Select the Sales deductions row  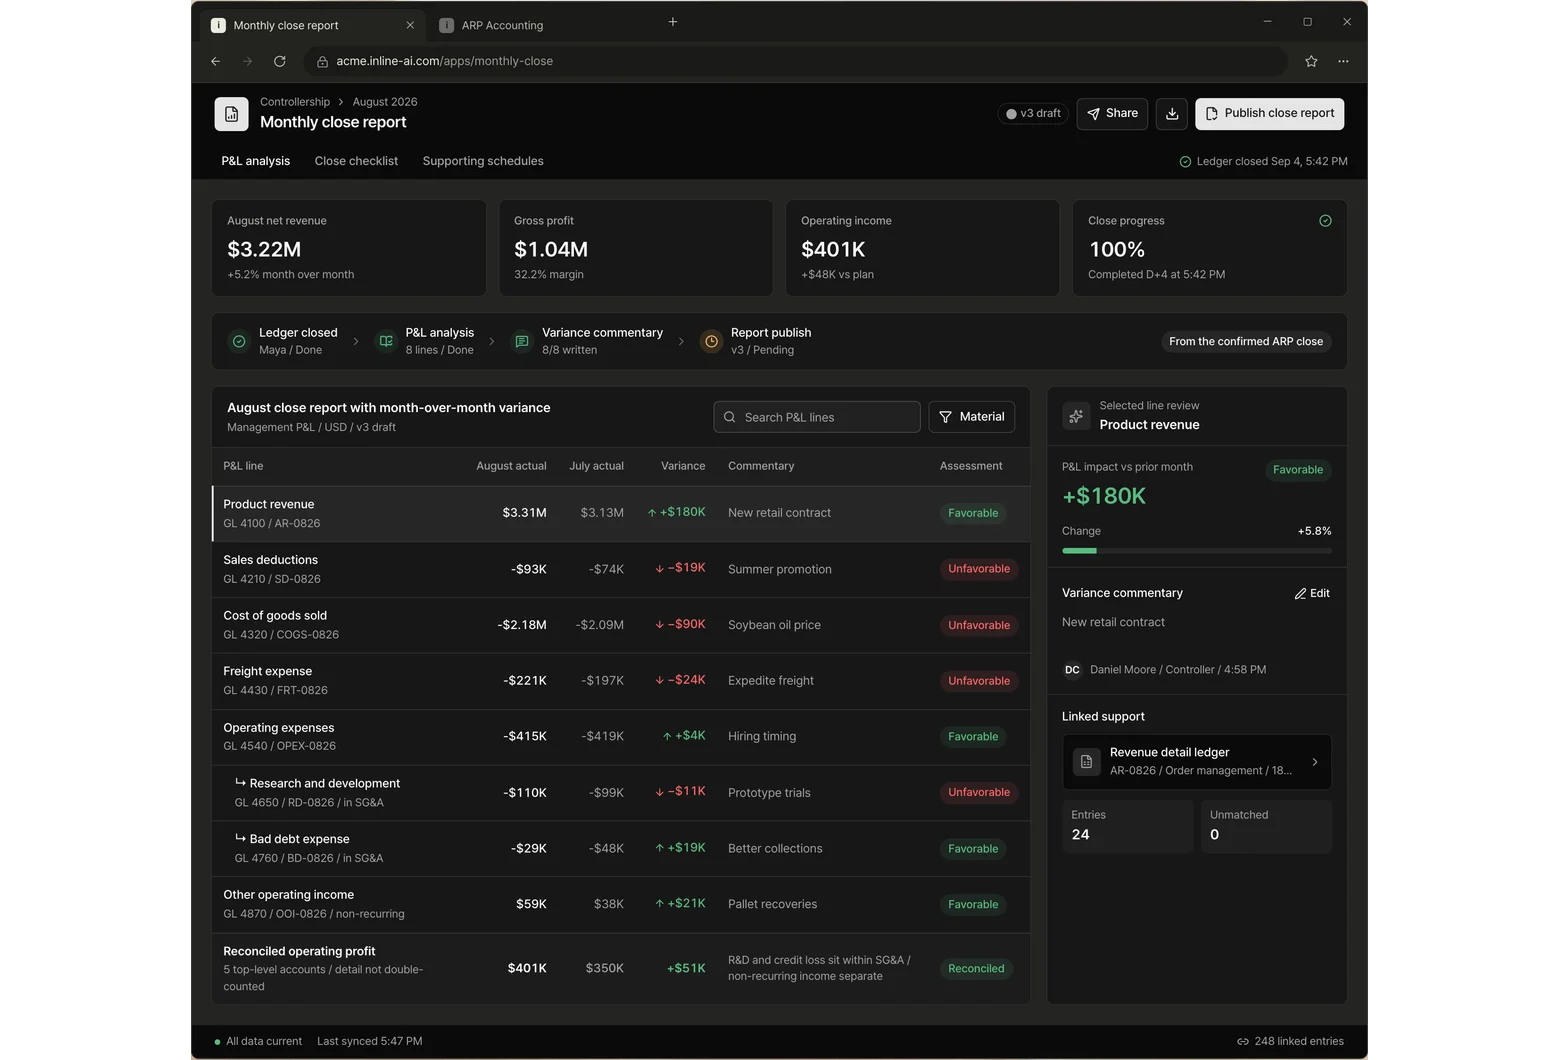621,570
